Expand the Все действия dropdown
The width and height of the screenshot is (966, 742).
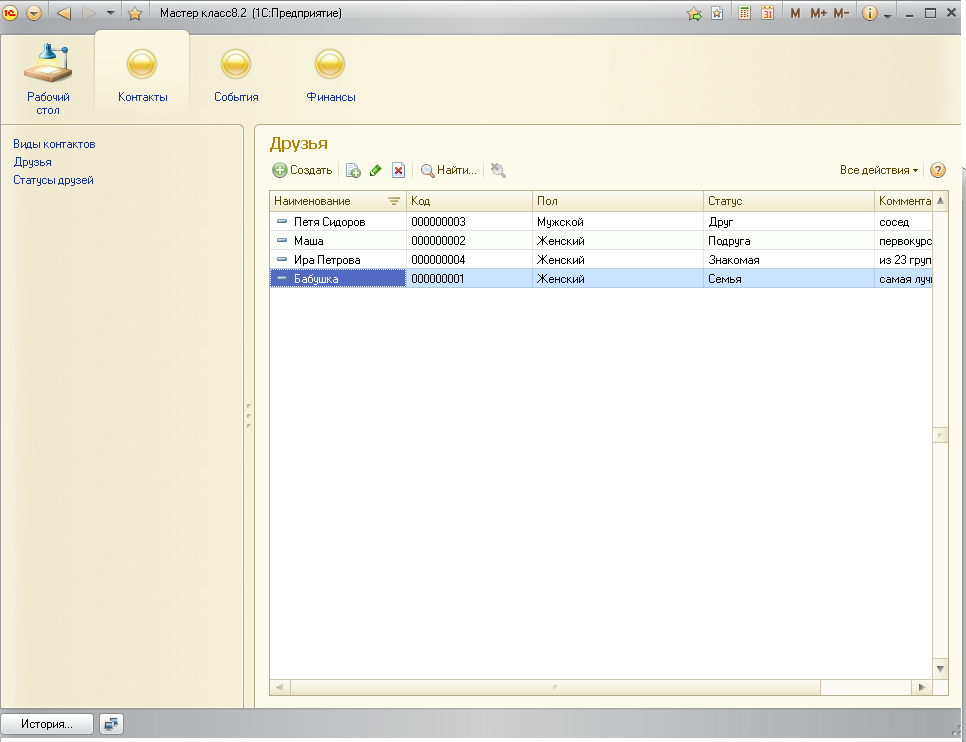tap(879, 171)
